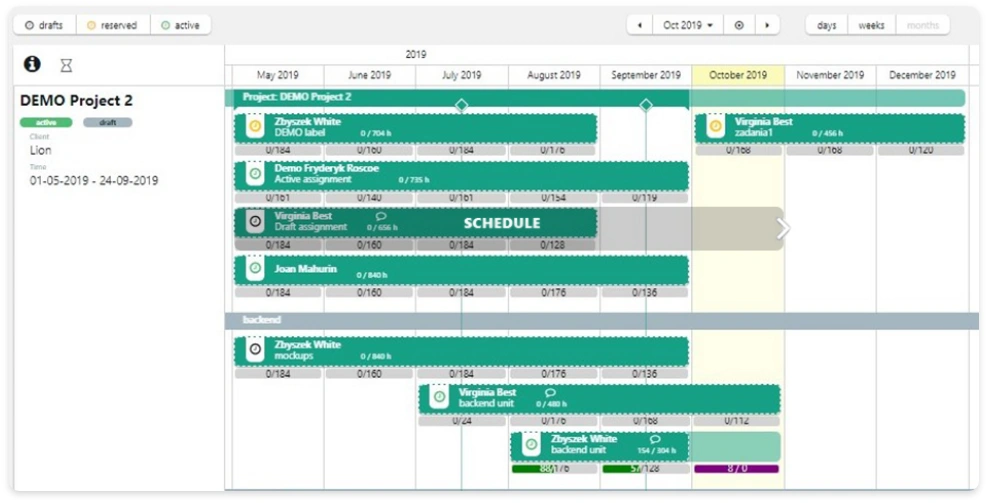Click status icon on Demo Fryderyk Roscoe assignment

(255, 173)
